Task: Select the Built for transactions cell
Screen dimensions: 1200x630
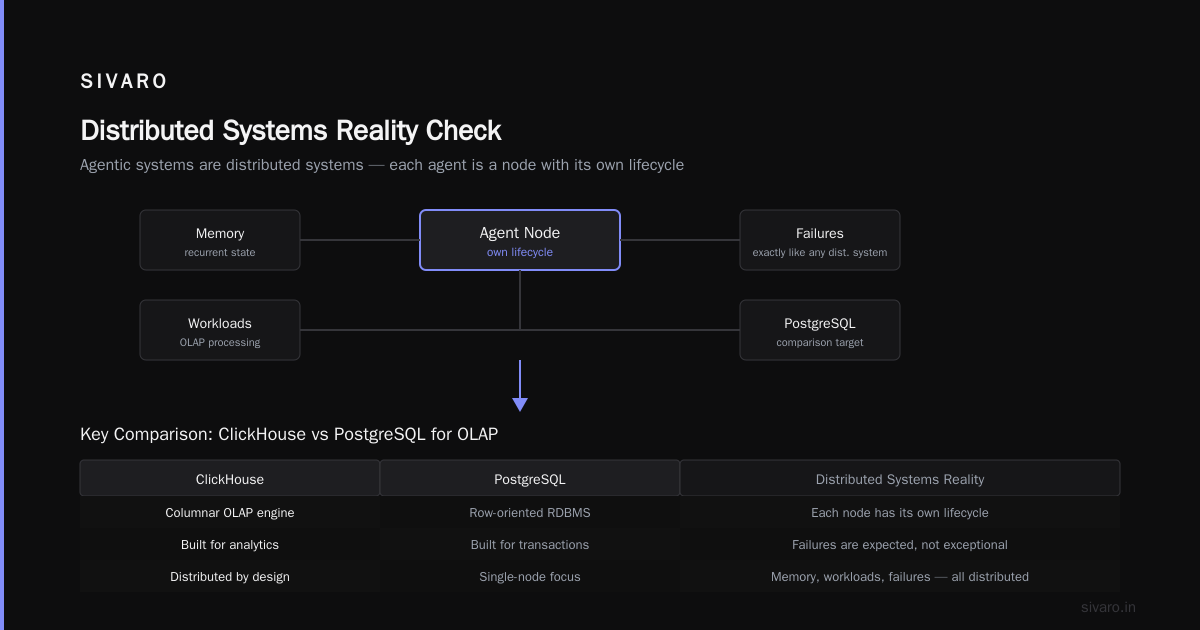Action: click(530, 545)
